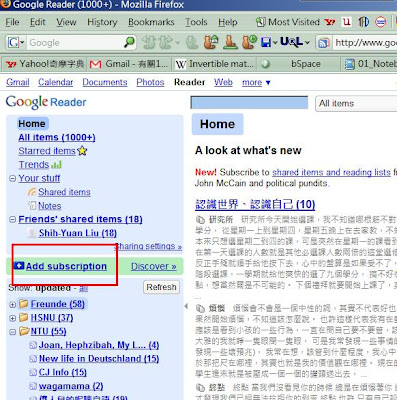Switch to the Yahoo dictionary tab
The image size is (397, 400).
45,64
